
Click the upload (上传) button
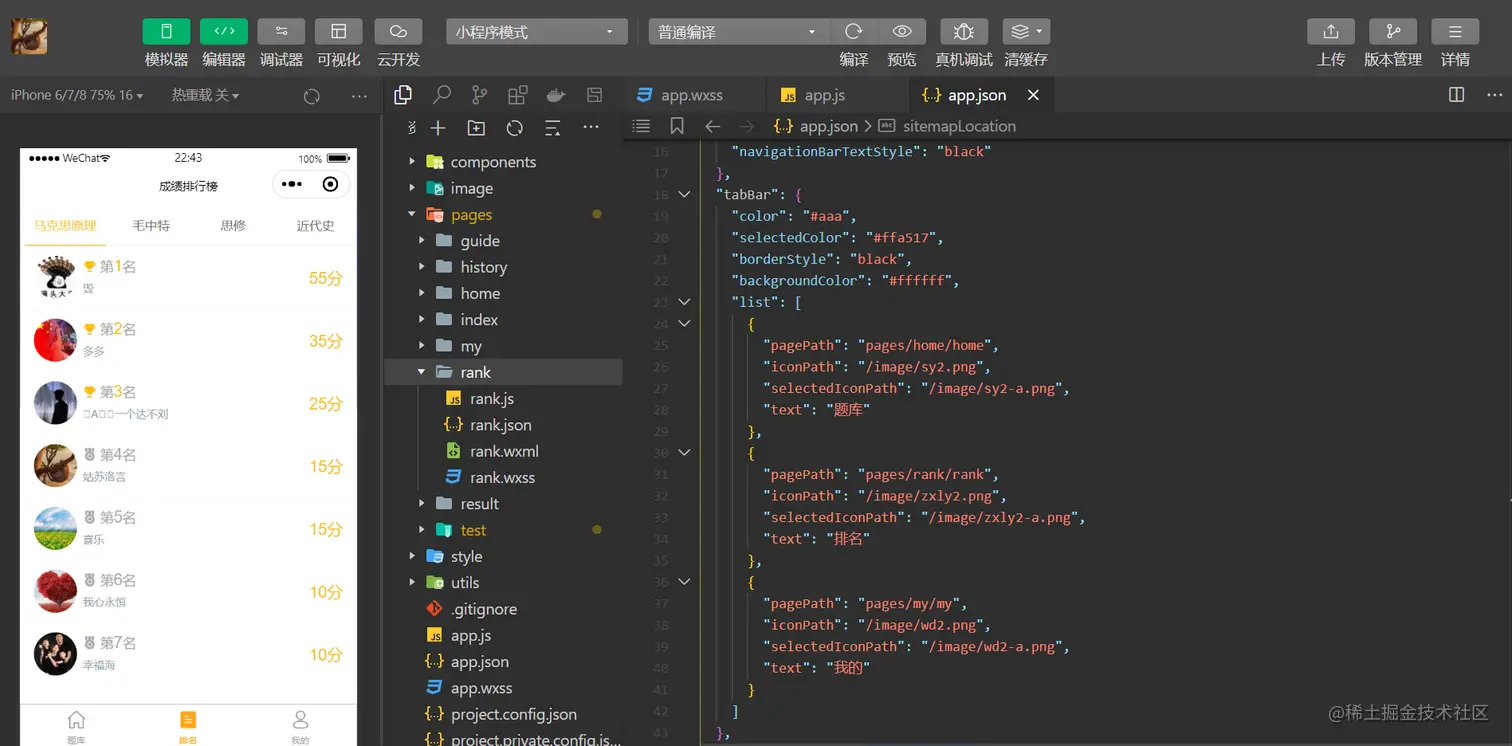pyautogui.click(x=1331, y=31)
